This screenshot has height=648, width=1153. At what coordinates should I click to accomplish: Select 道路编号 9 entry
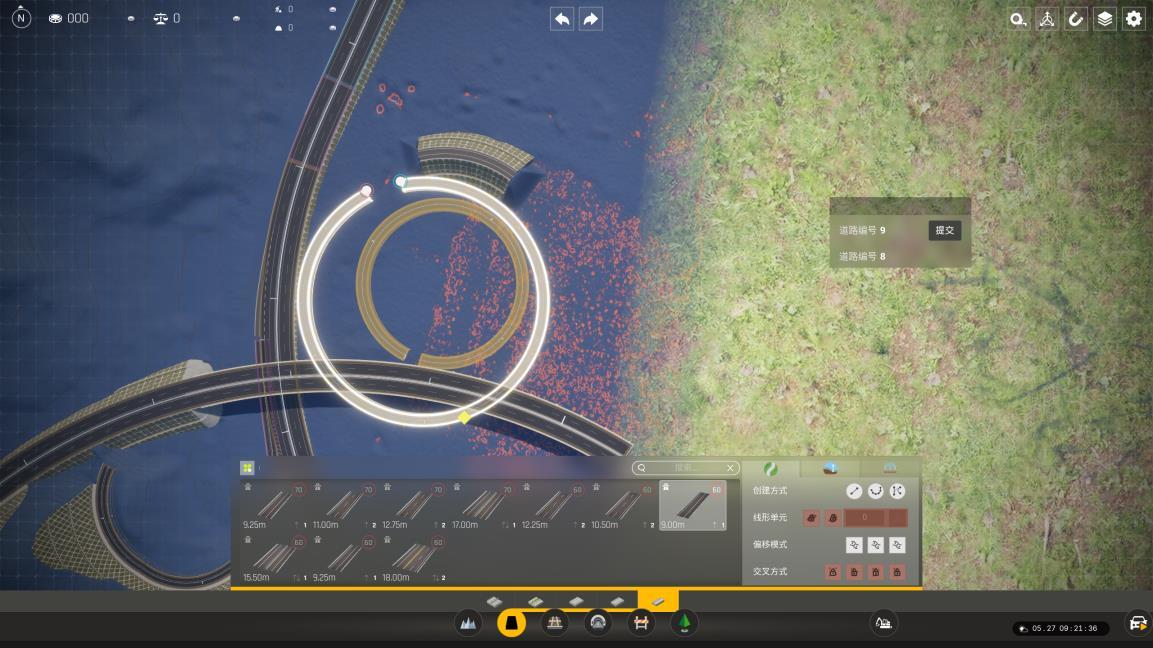point(863,230)
